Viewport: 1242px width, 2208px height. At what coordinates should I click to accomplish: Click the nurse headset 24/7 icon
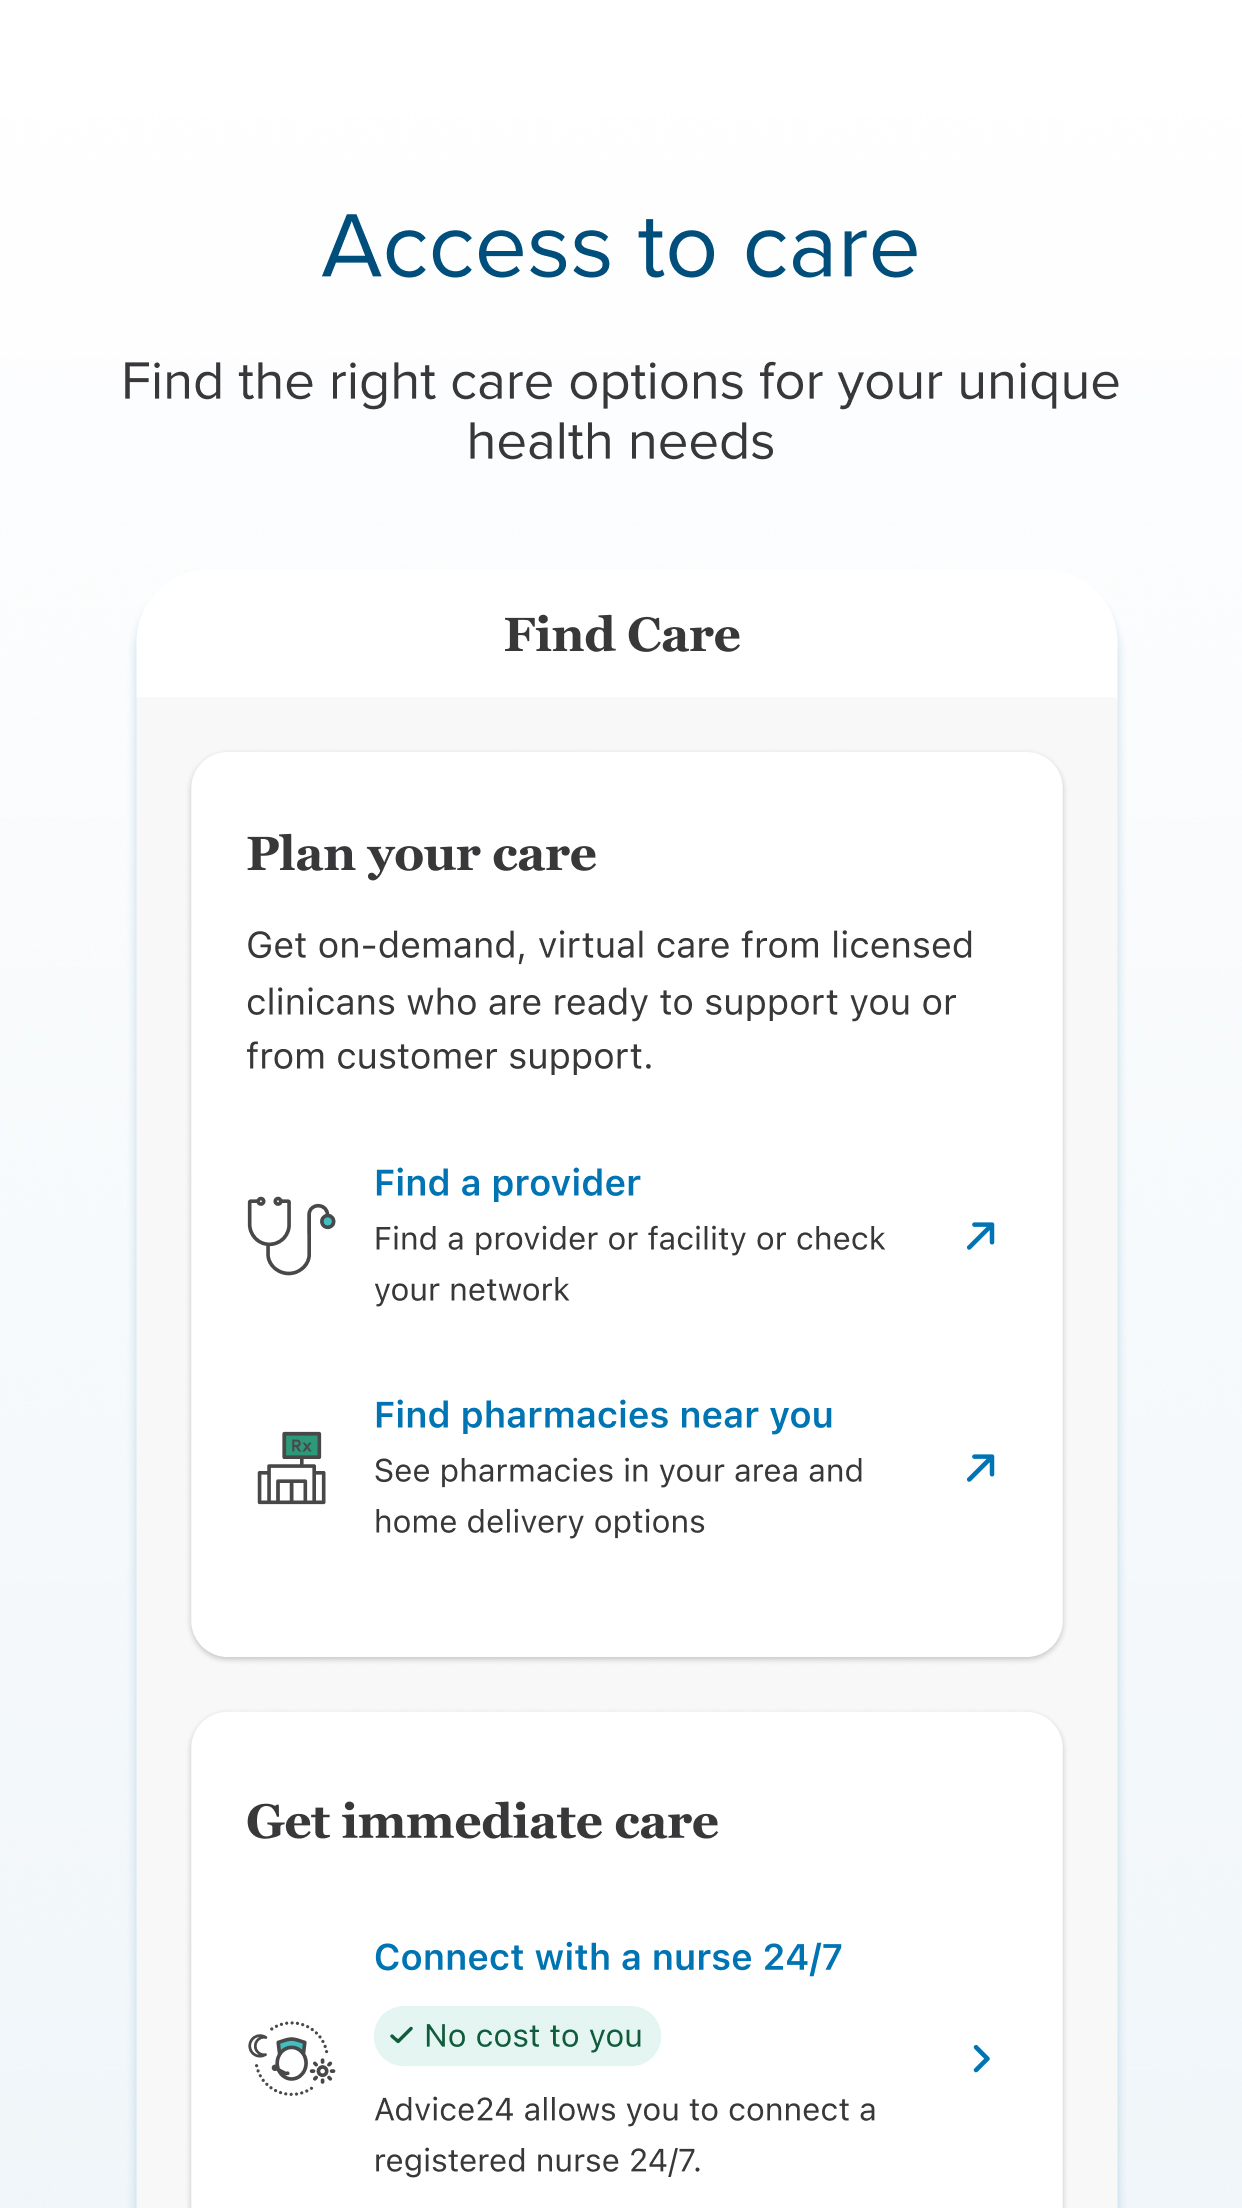pyautogui.click(x=291, y=2058)
